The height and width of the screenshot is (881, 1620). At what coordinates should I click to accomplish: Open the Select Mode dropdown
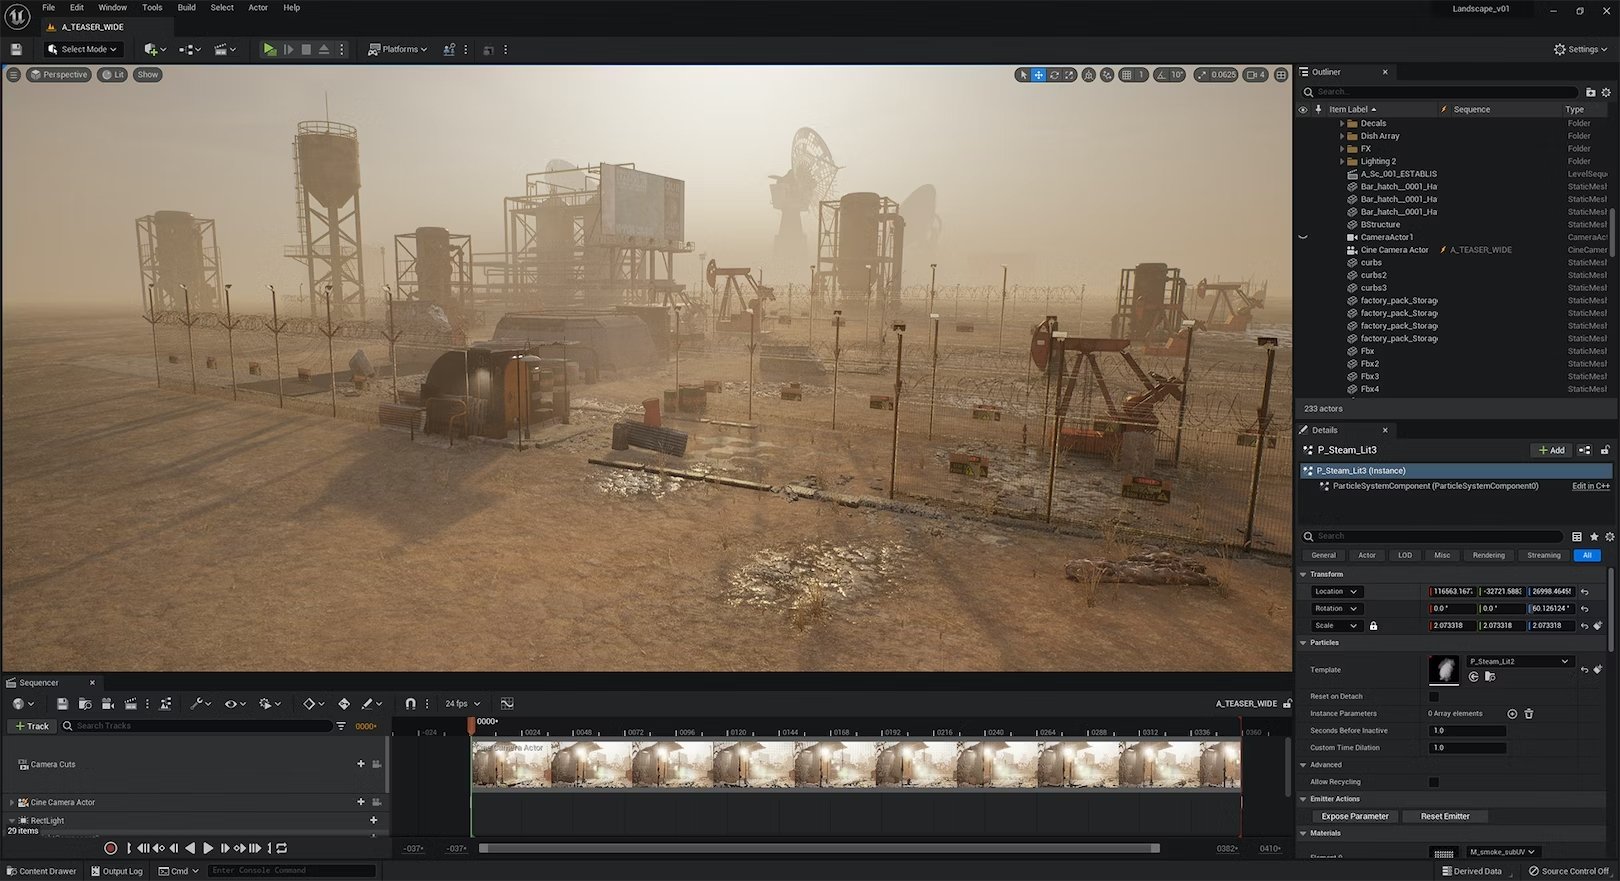point(82,49)
